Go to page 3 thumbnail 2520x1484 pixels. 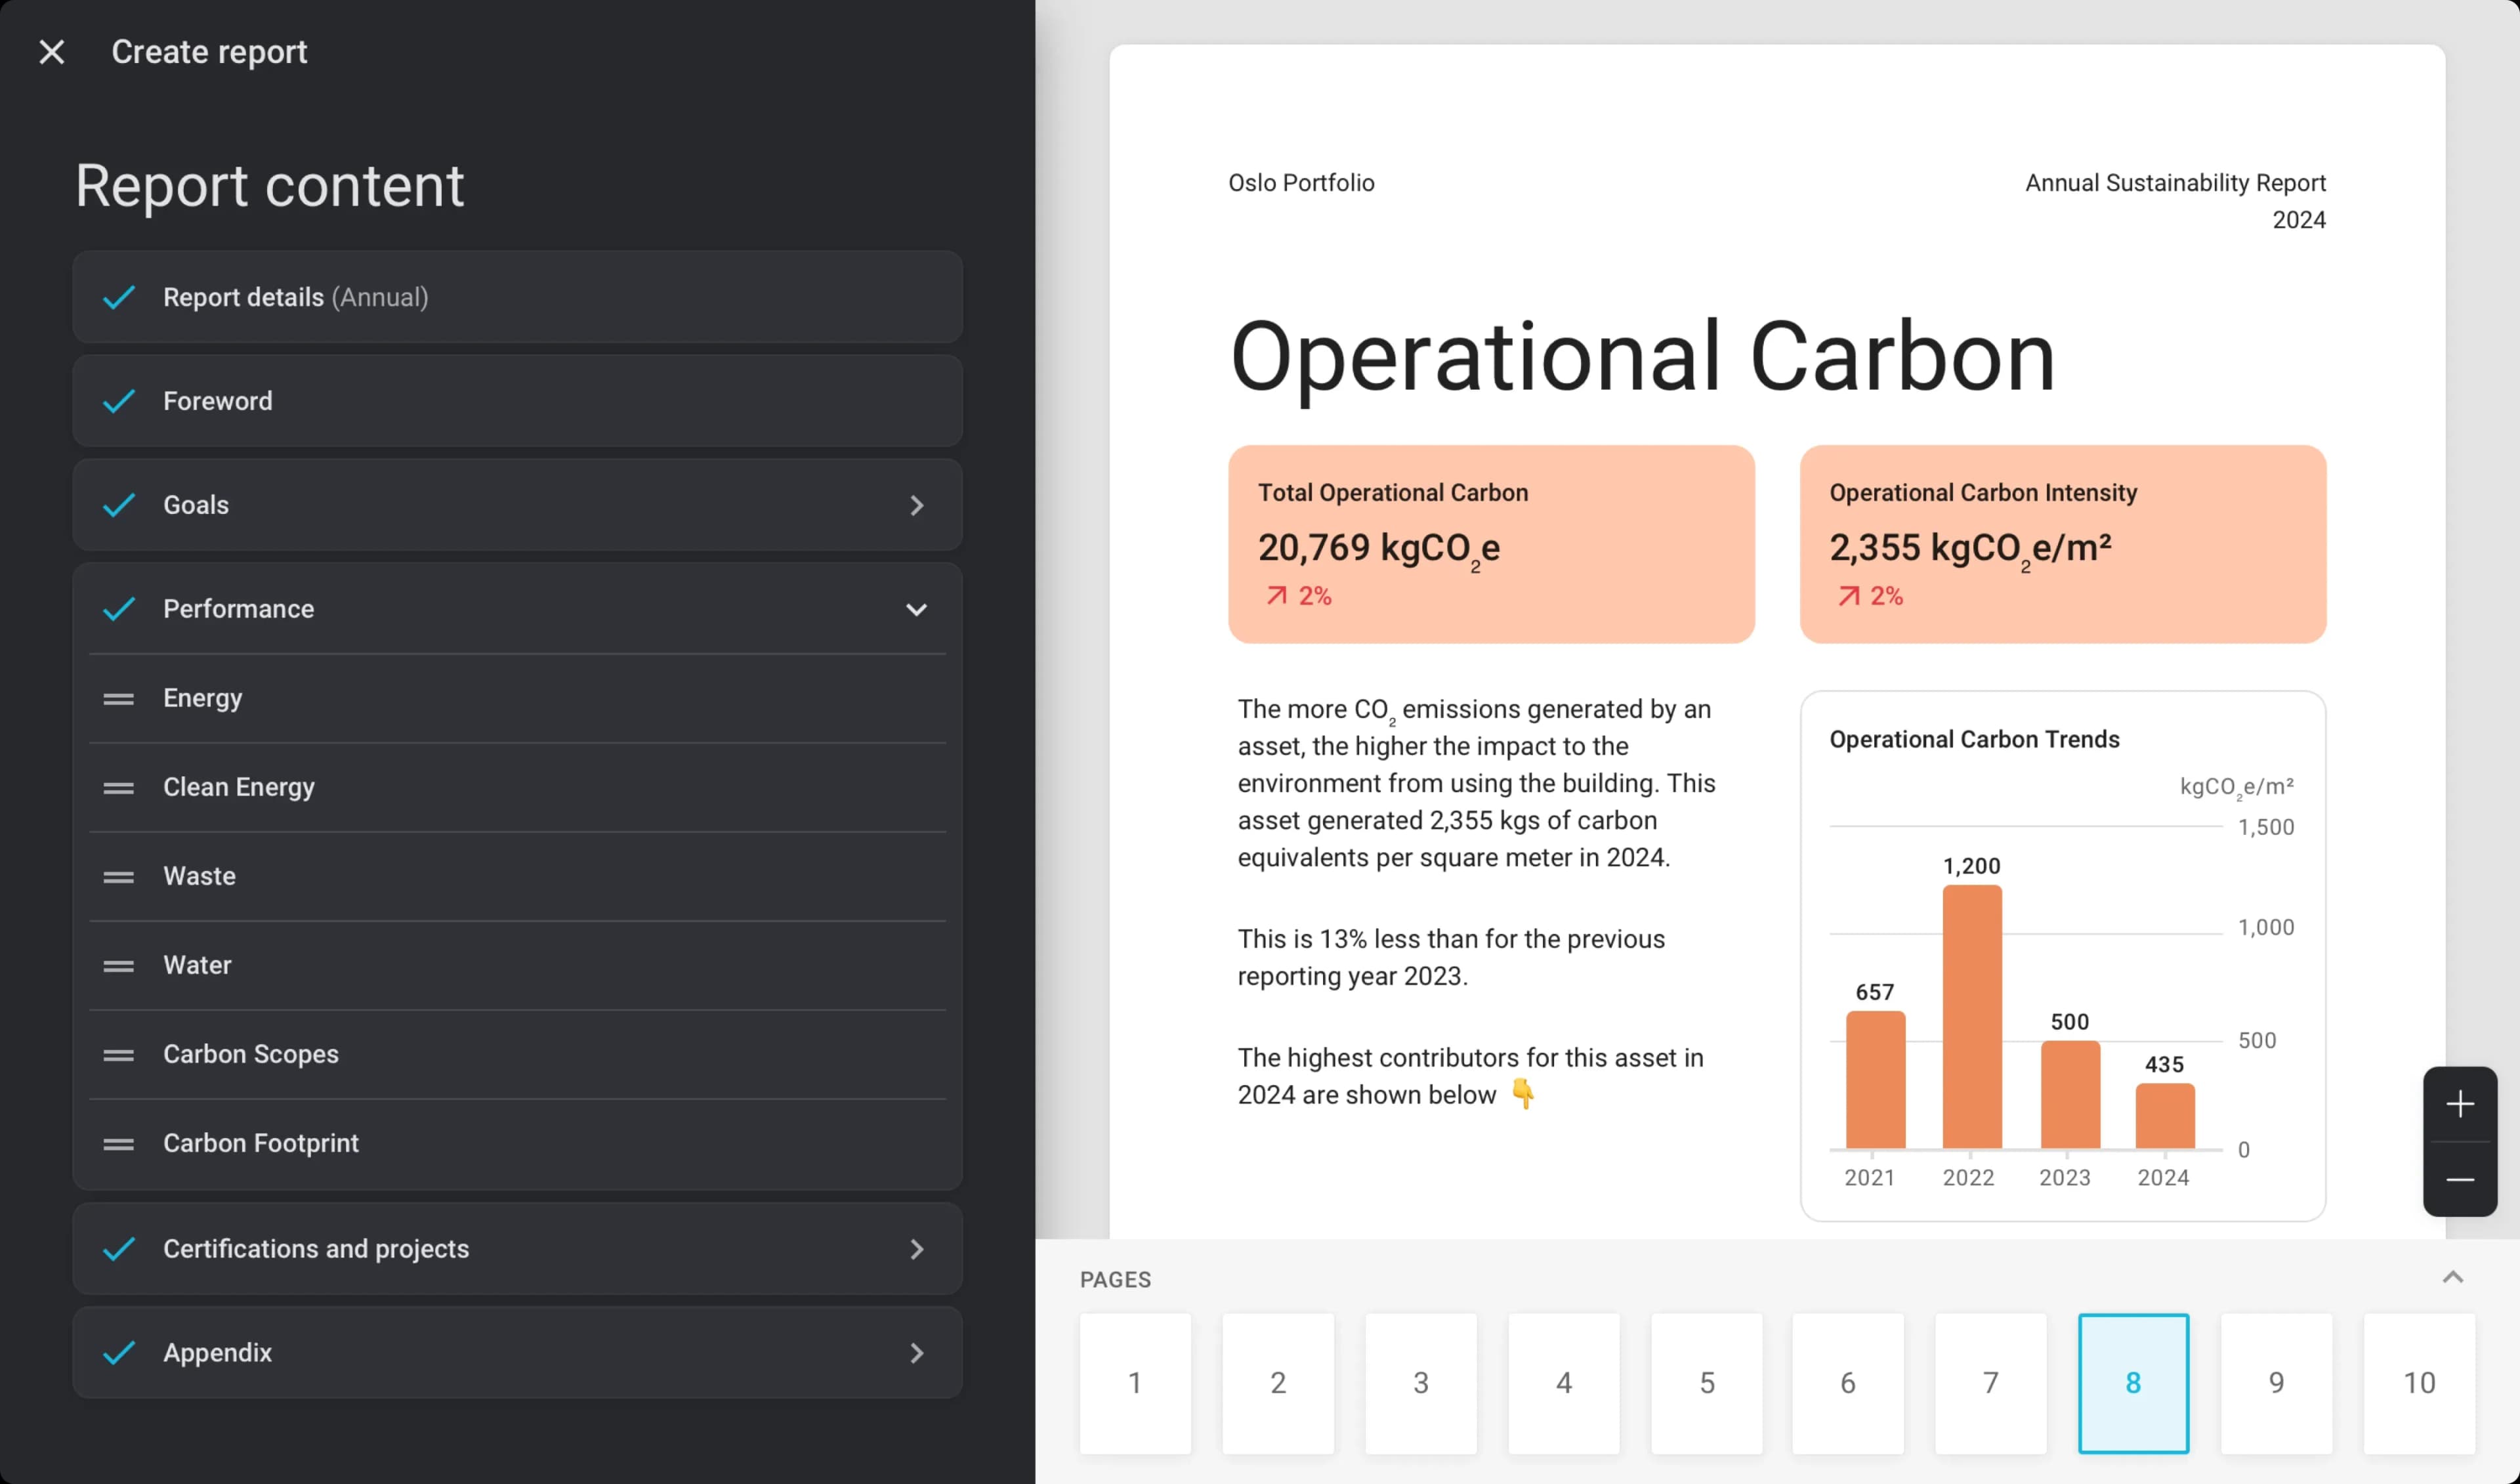[x=1421, y=1384]
